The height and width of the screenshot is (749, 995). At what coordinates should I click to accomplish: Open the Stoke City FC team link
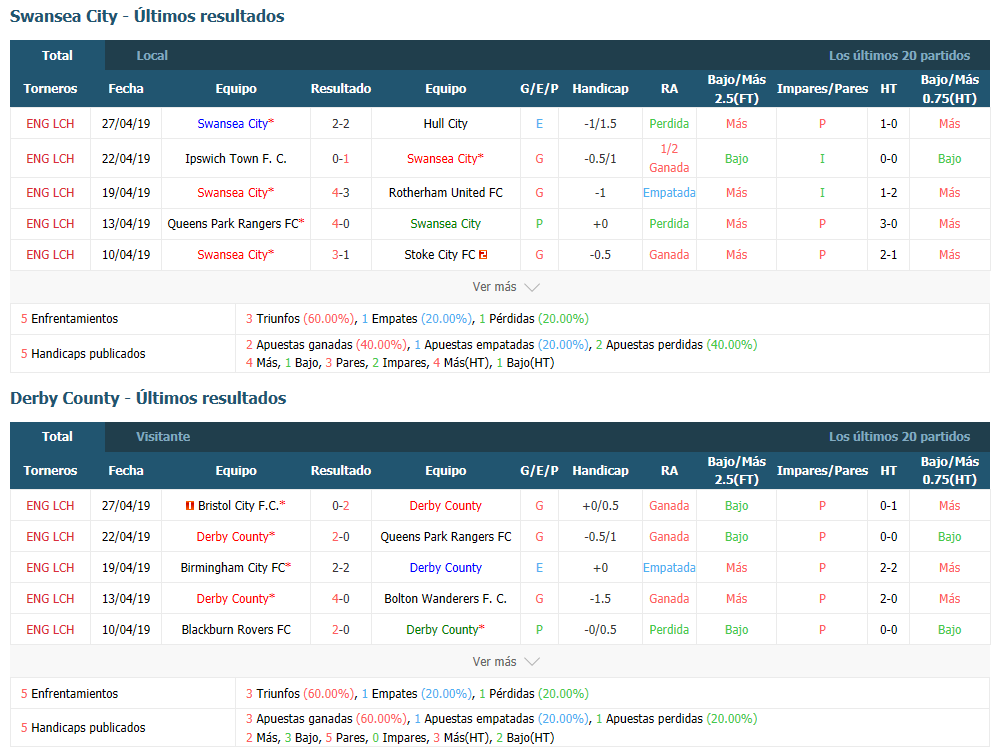[440, 255]
